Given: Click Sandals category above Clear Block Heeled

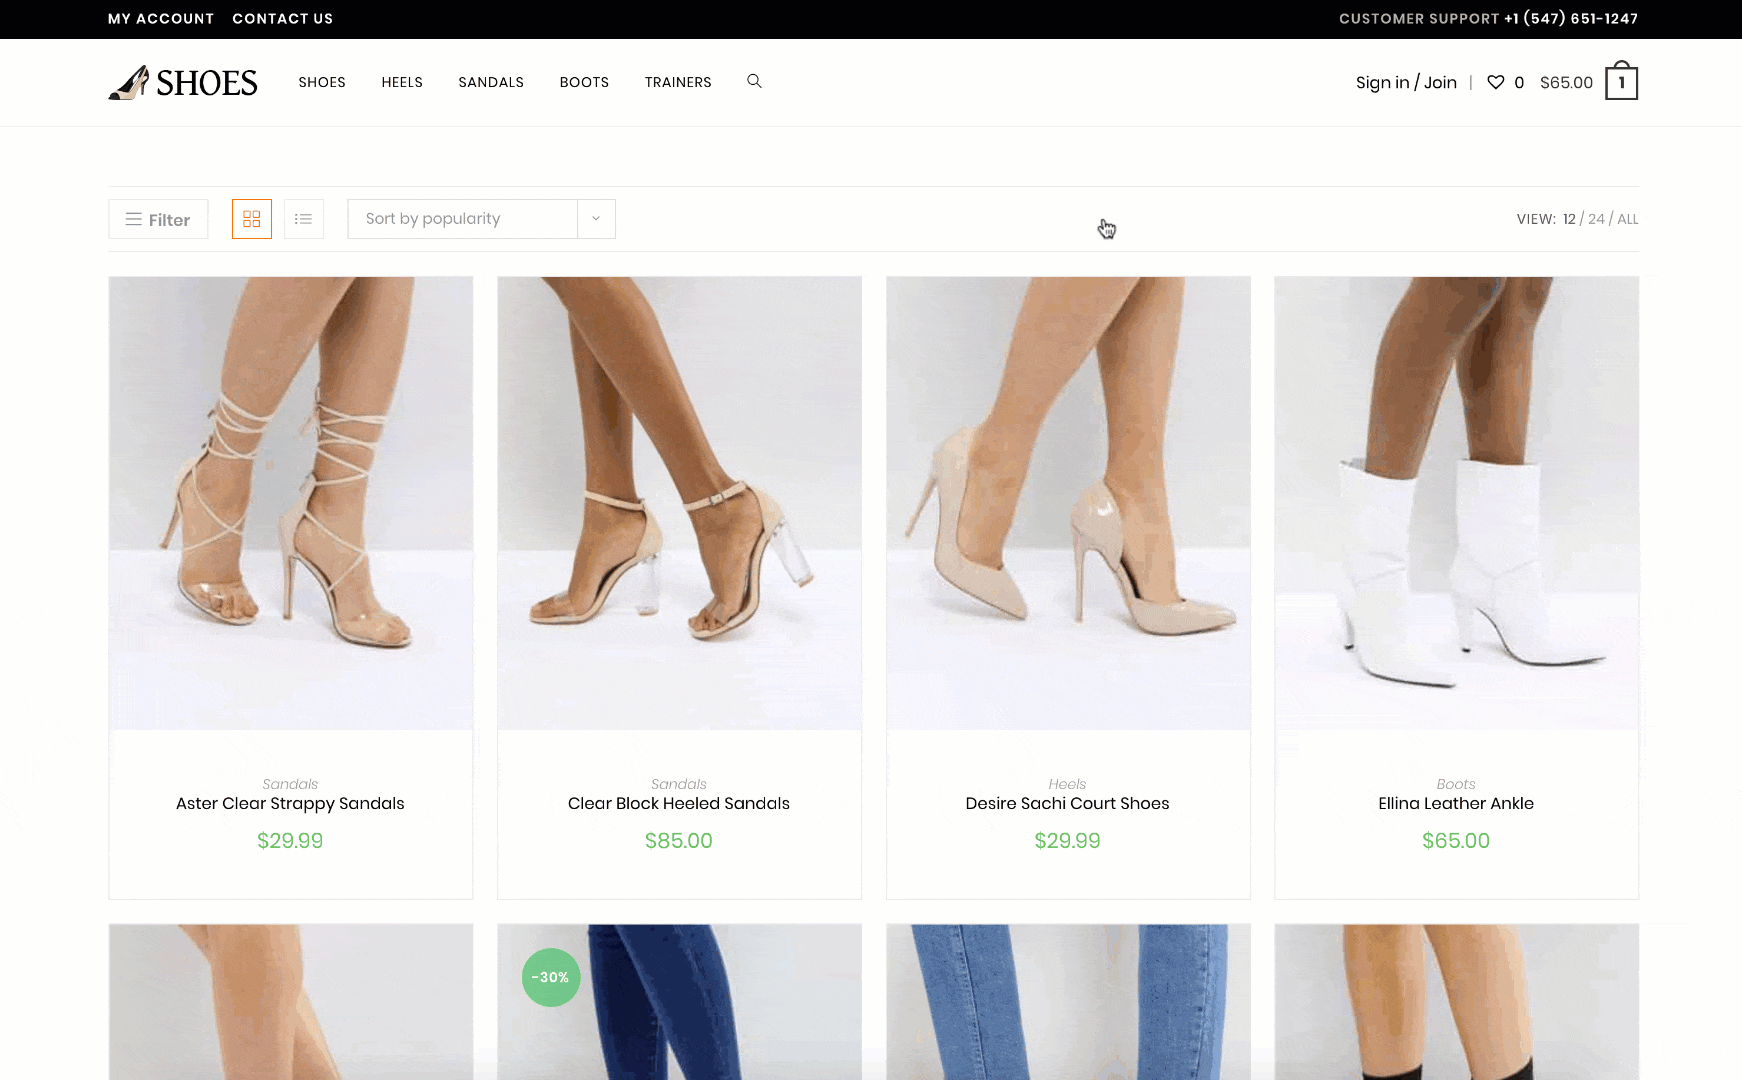Looking at the screenshot, I should pos(679,784).
